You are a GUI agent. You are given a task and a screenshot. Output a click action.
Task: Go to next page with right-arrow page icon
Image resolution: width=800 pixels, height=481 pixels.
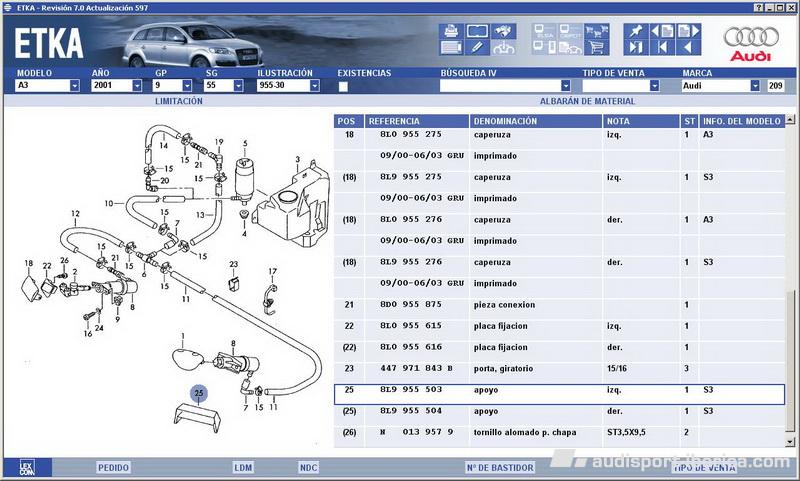click(x=688, y=31)
